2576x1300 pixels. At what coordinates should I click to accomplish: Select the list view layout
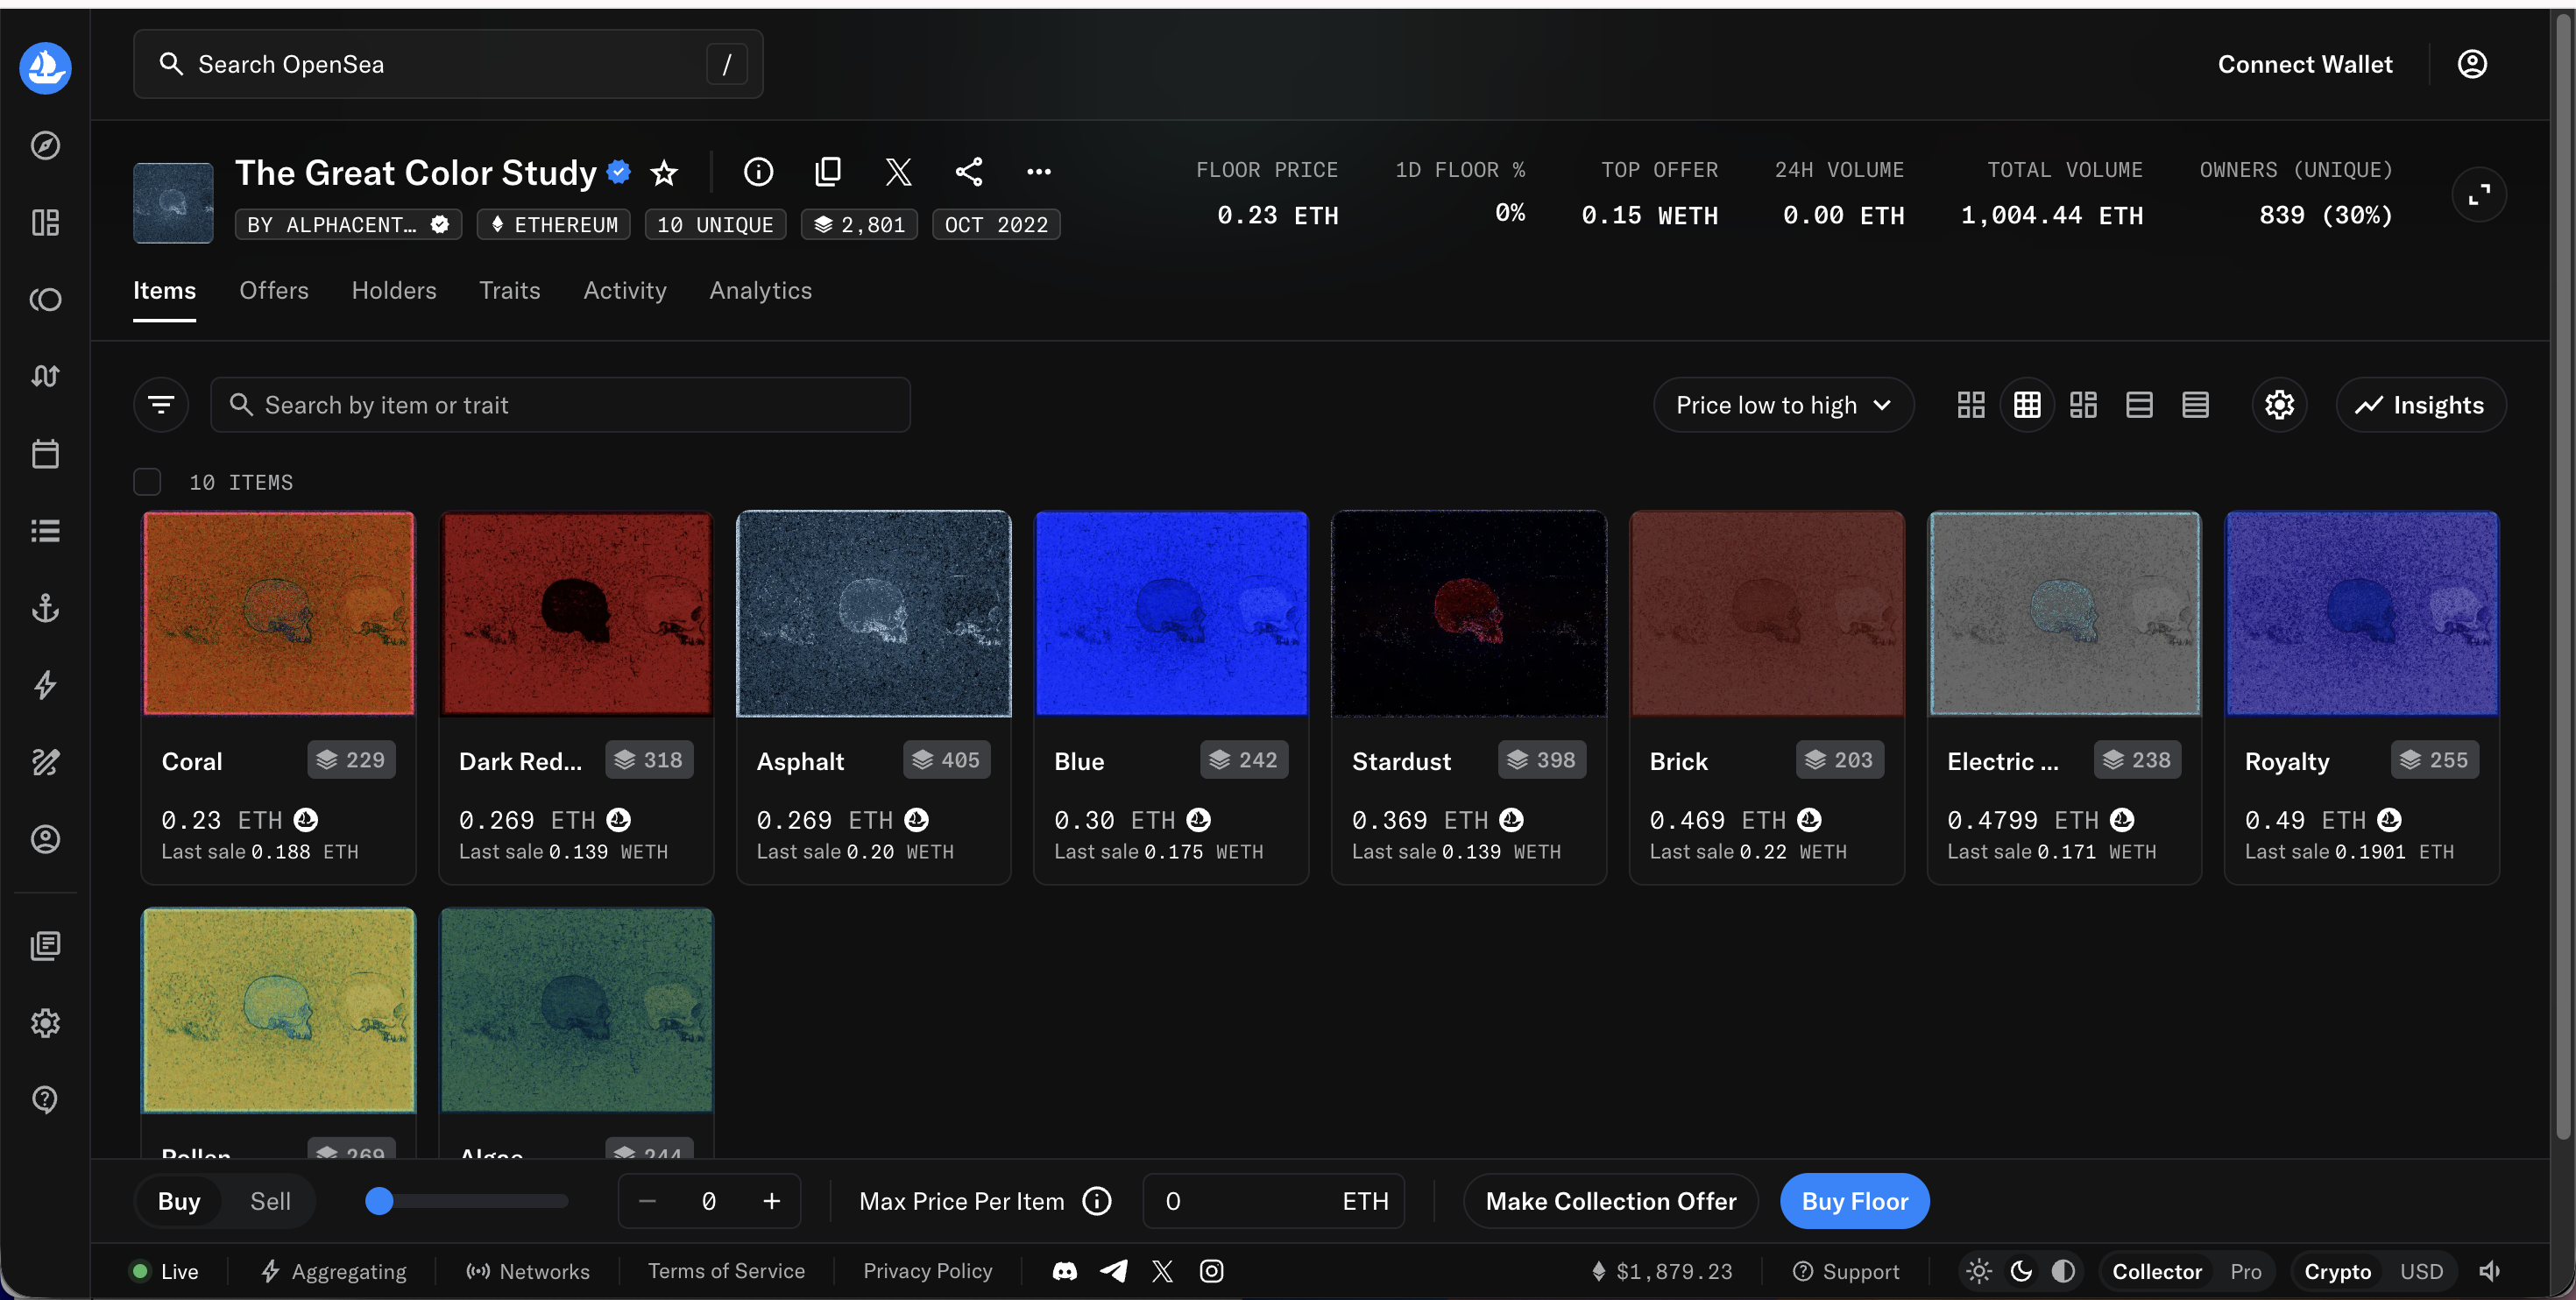(x=2139, y=405)
